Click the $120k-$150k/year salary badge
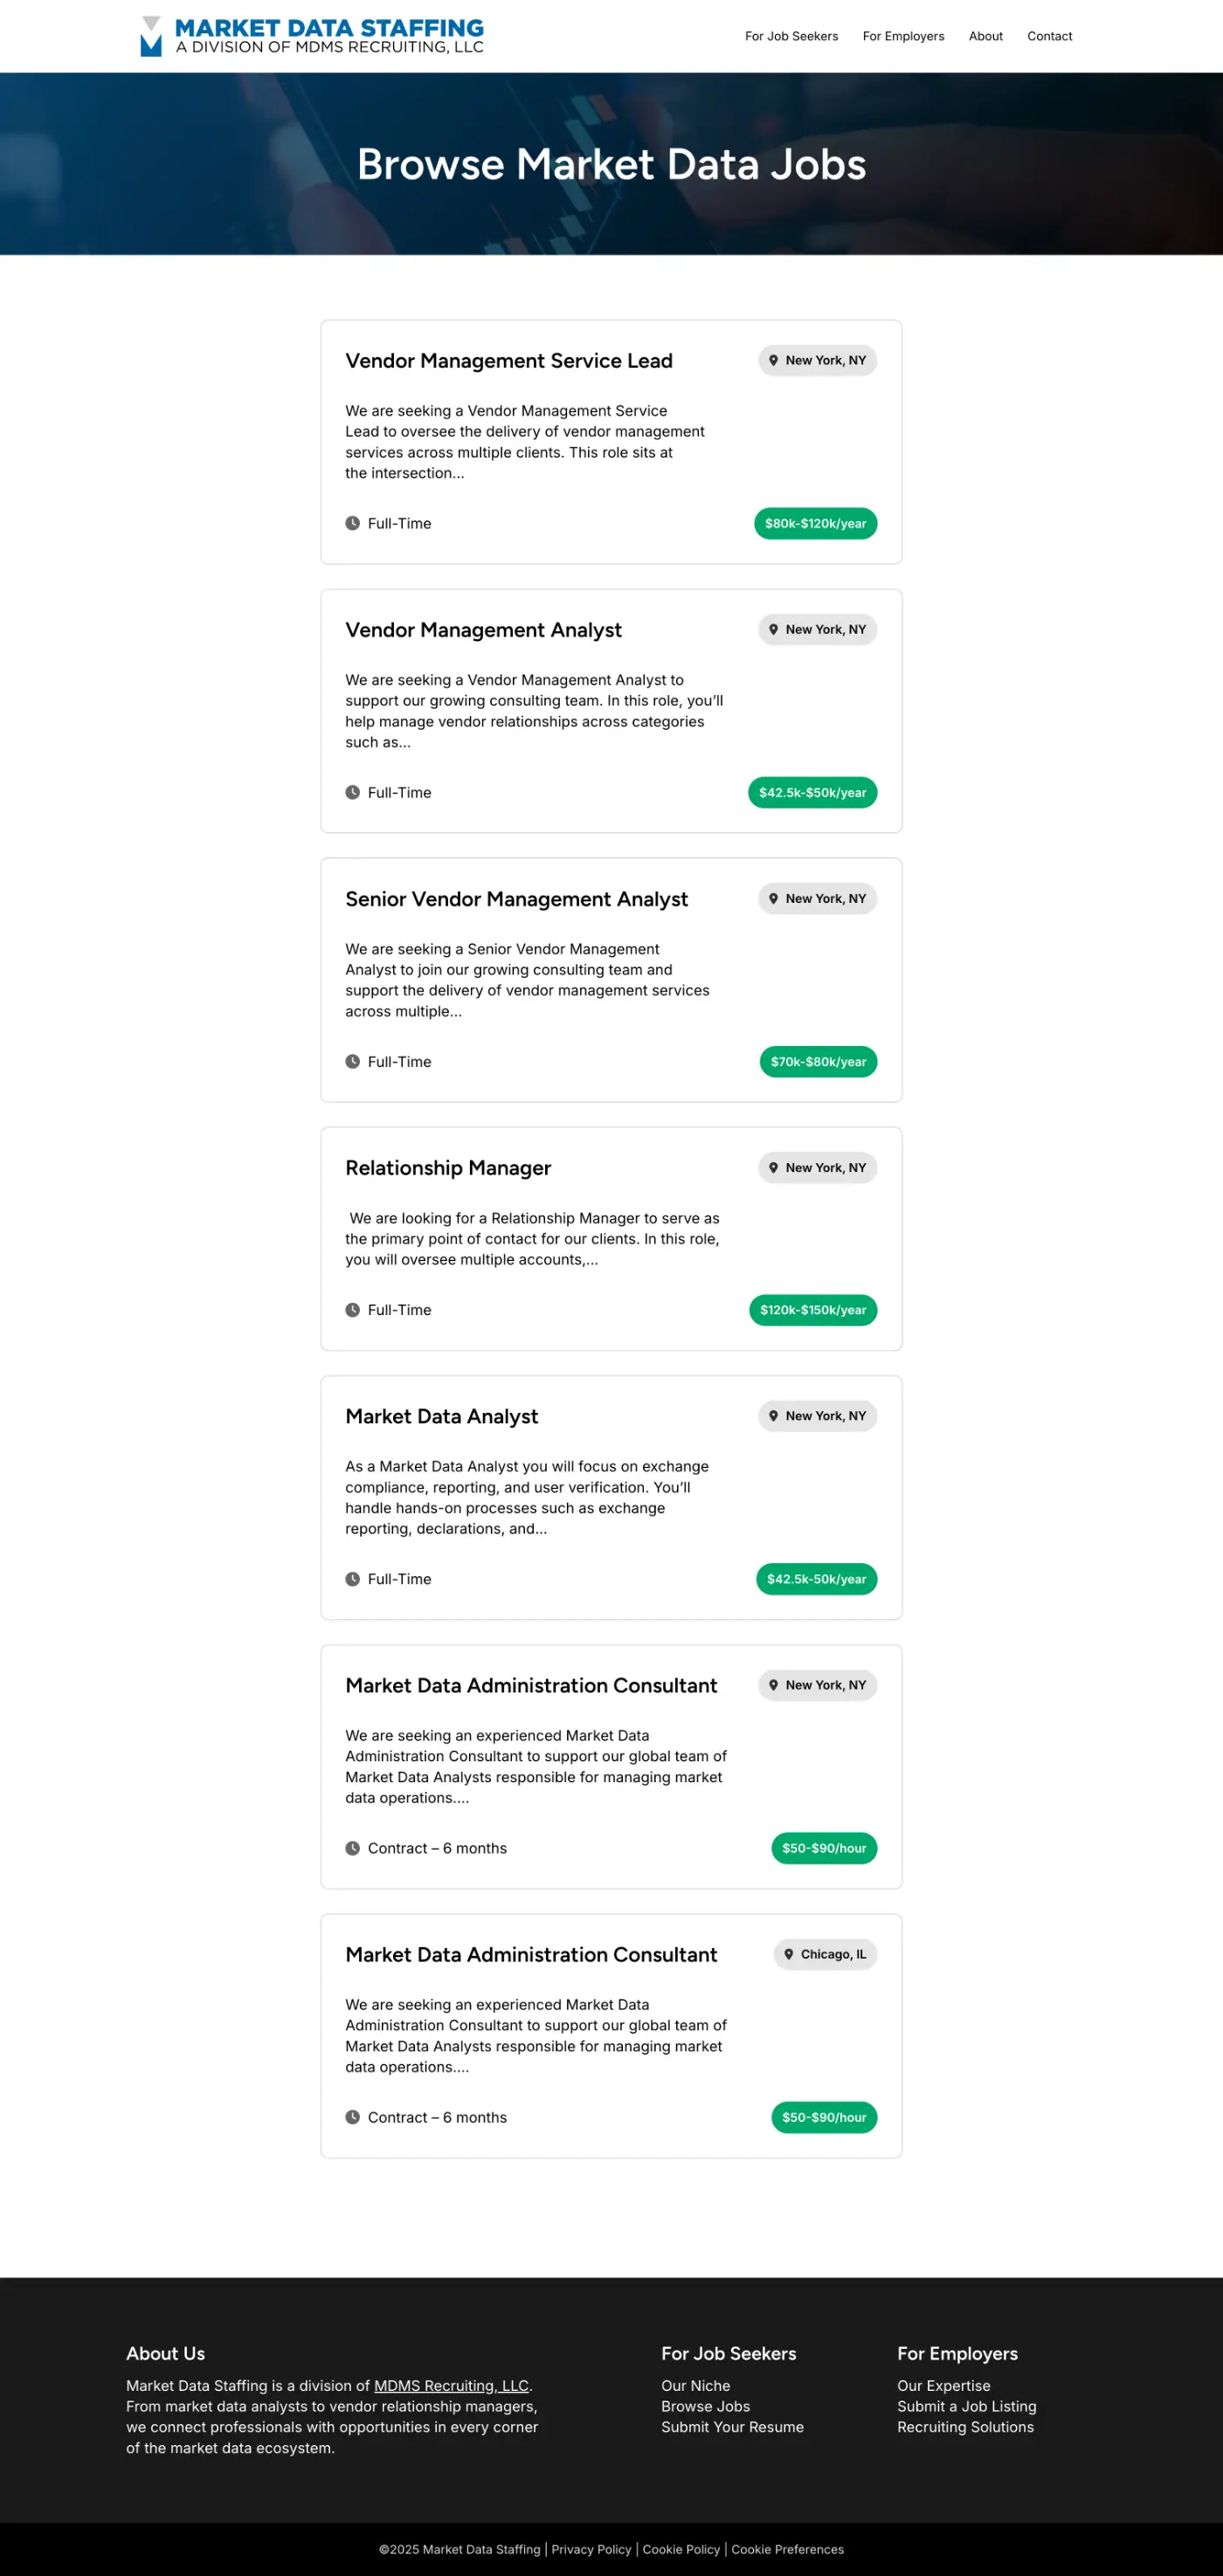The width and height of the screenshot is (1223, 2576). pos(812,1310)
